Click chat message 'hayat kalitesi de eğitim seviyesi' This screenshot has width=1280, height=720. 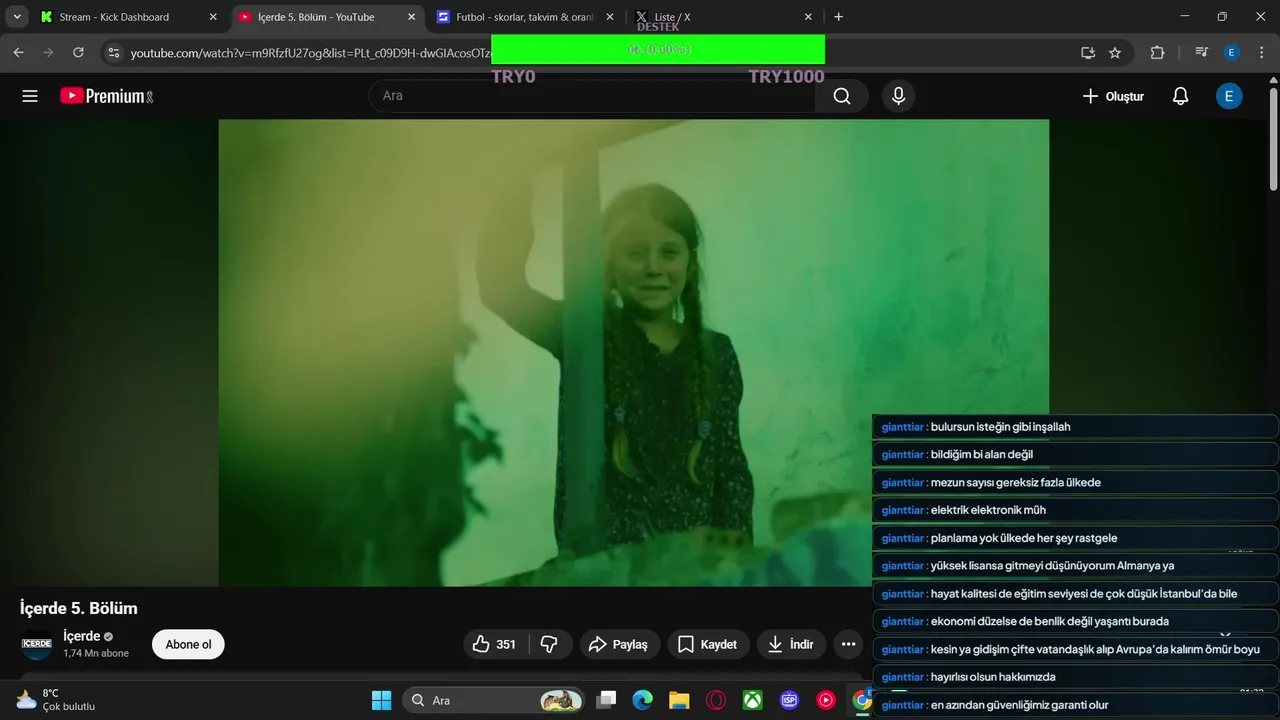[1075, 594]
